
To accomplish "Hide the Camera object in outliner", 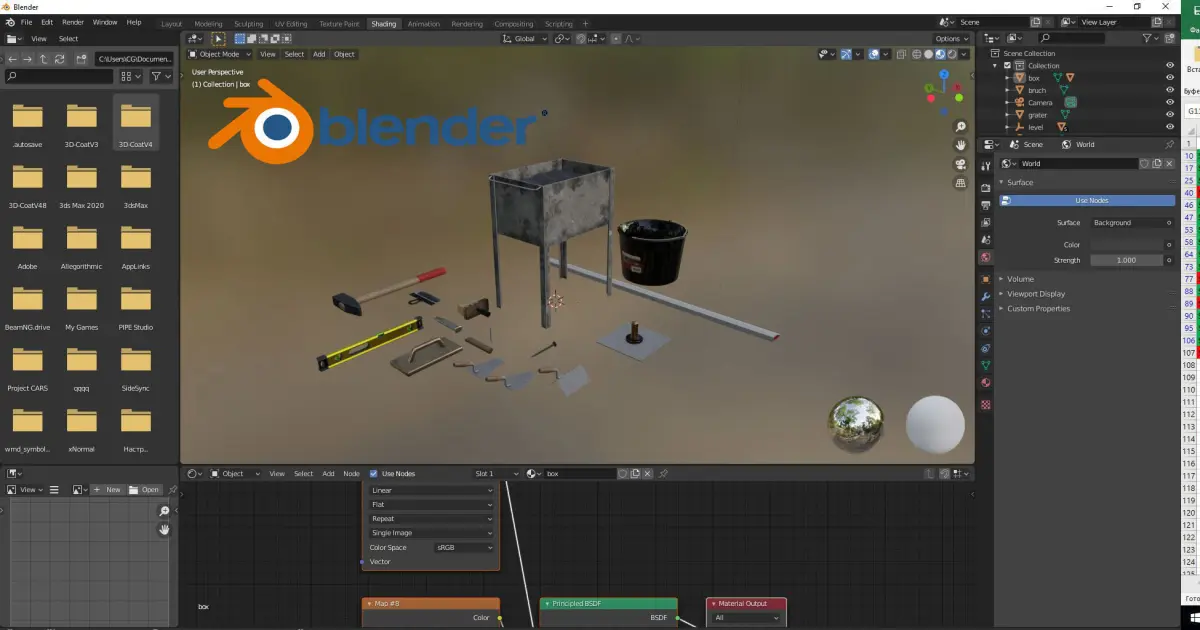I will 1170,102.
